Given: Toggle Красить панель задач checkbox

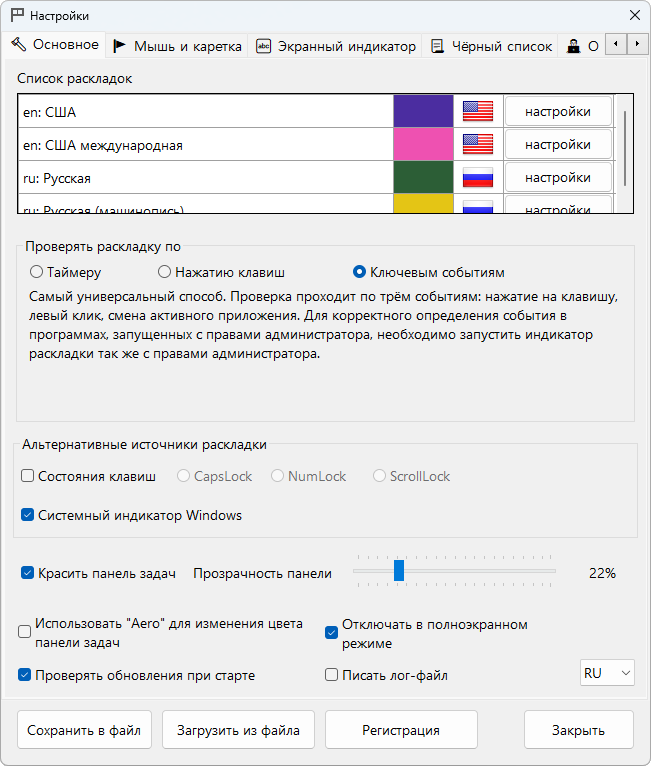Looking at the screenshot, I should pyautogui.click(x=28, y=573).
